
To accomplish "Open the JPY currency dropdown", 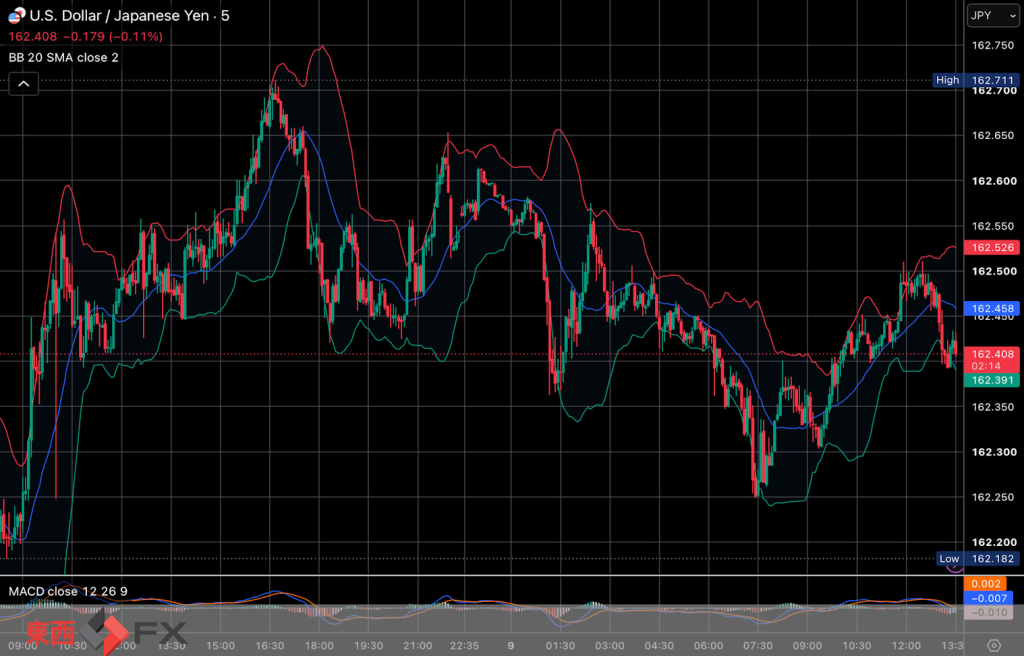I will 993,16.
